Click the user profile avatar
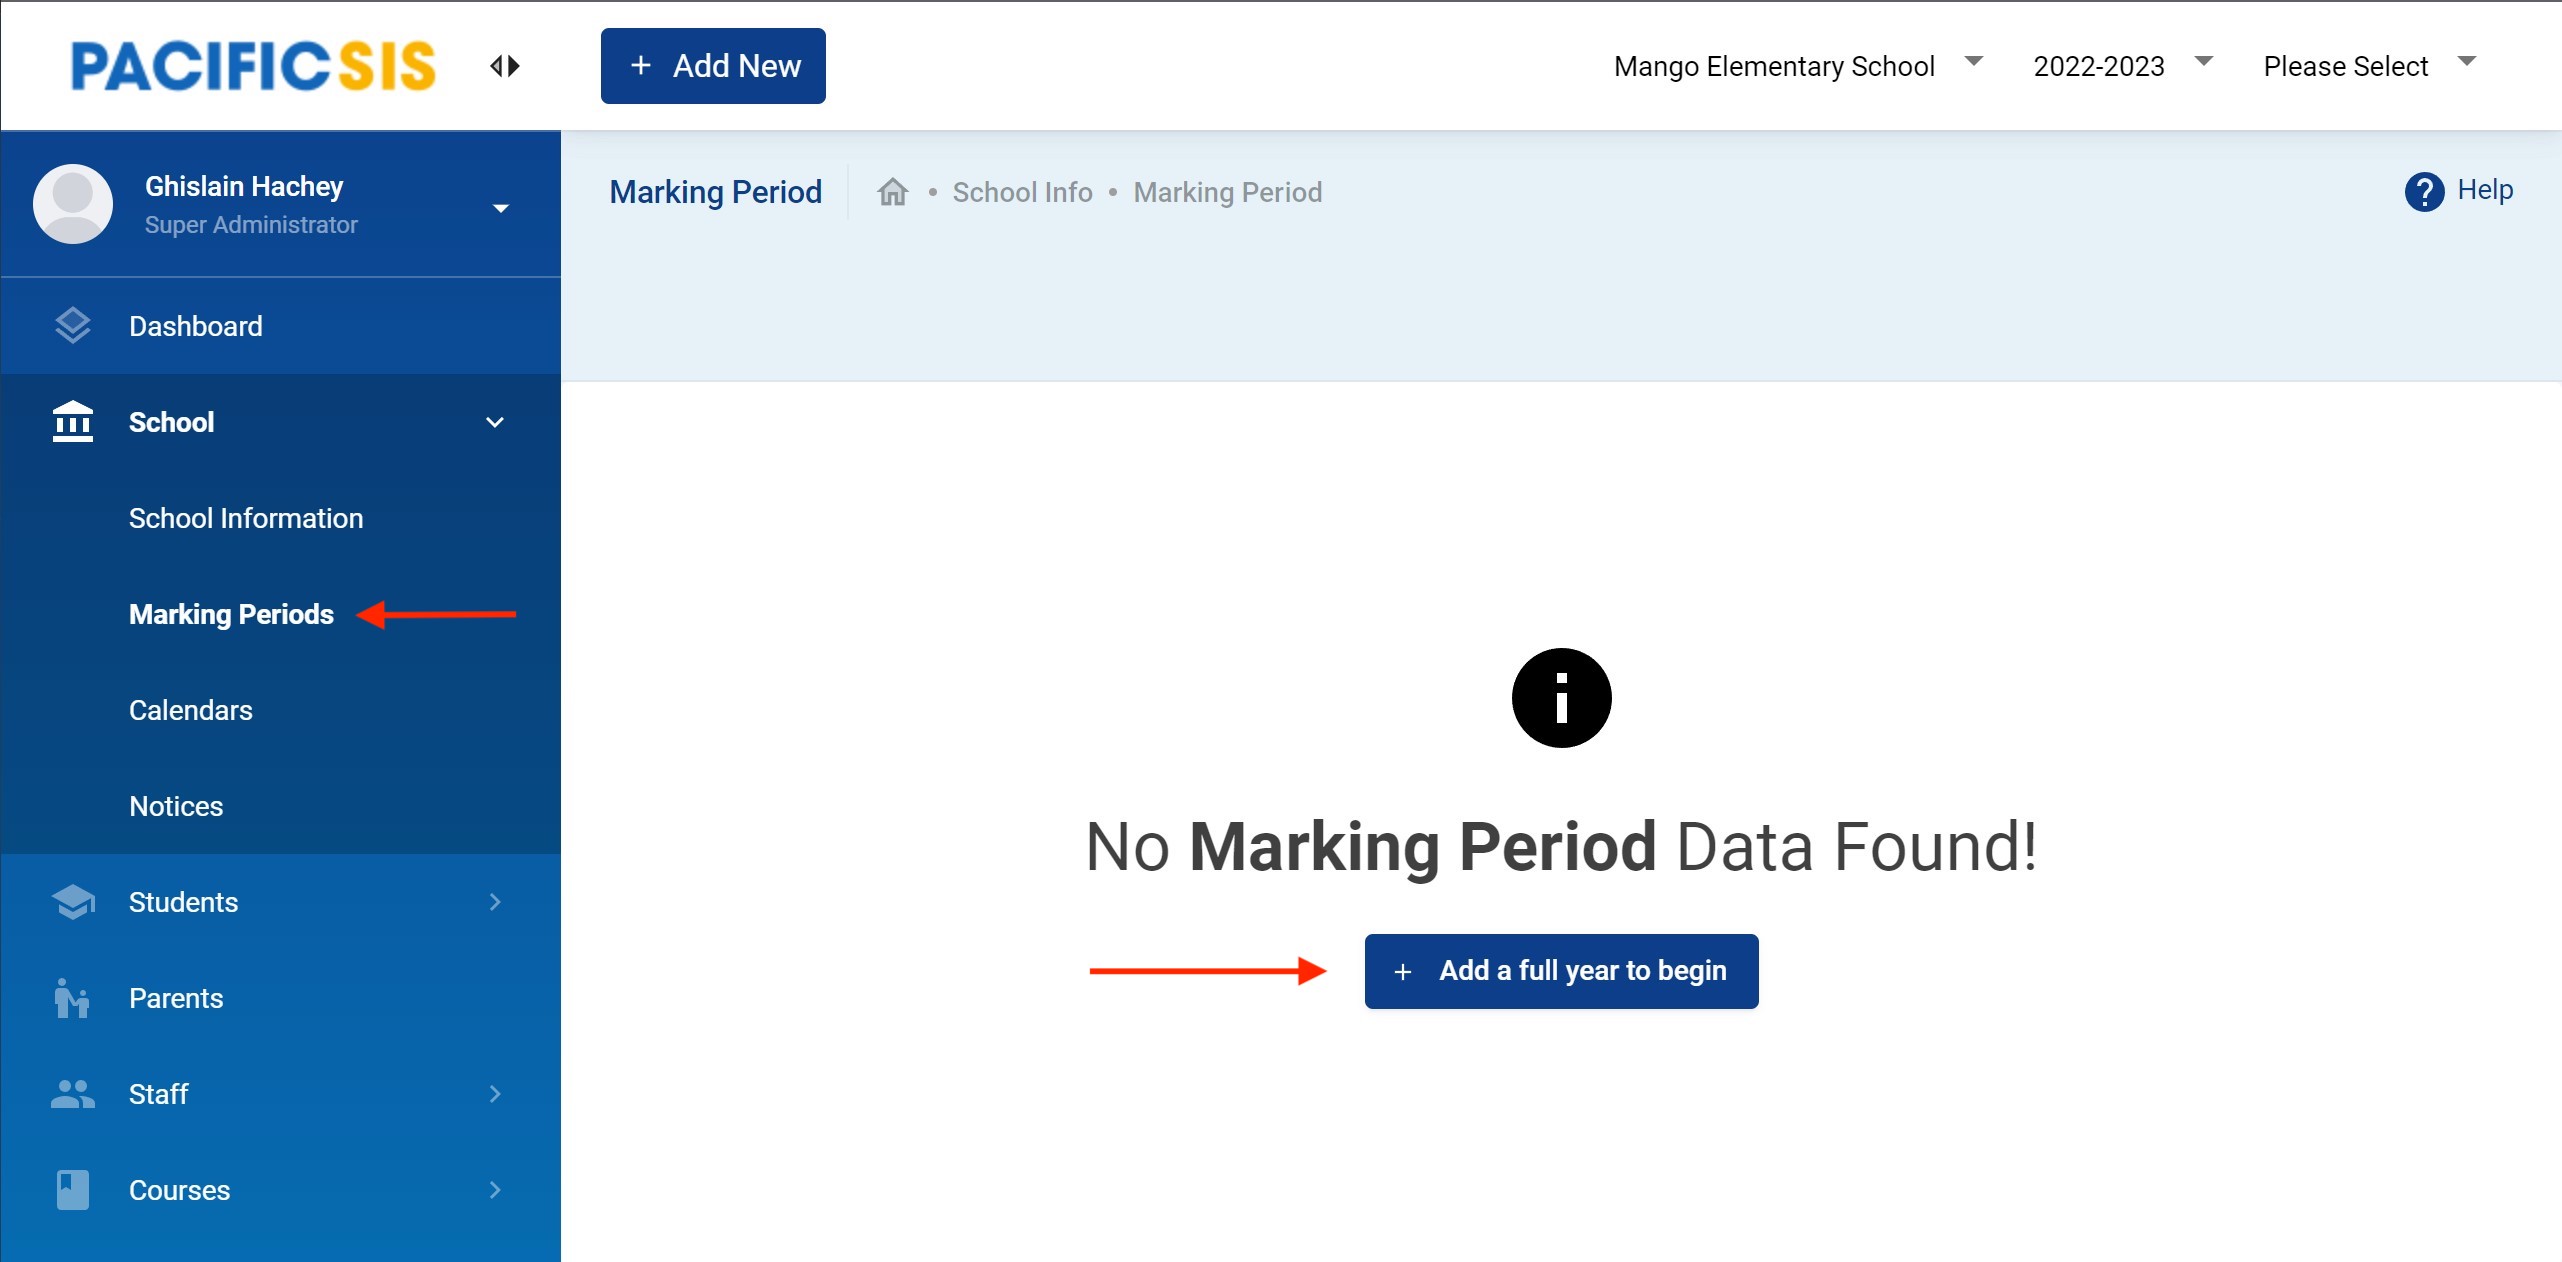2562x1262 pixels. click(x=73, y=204)
